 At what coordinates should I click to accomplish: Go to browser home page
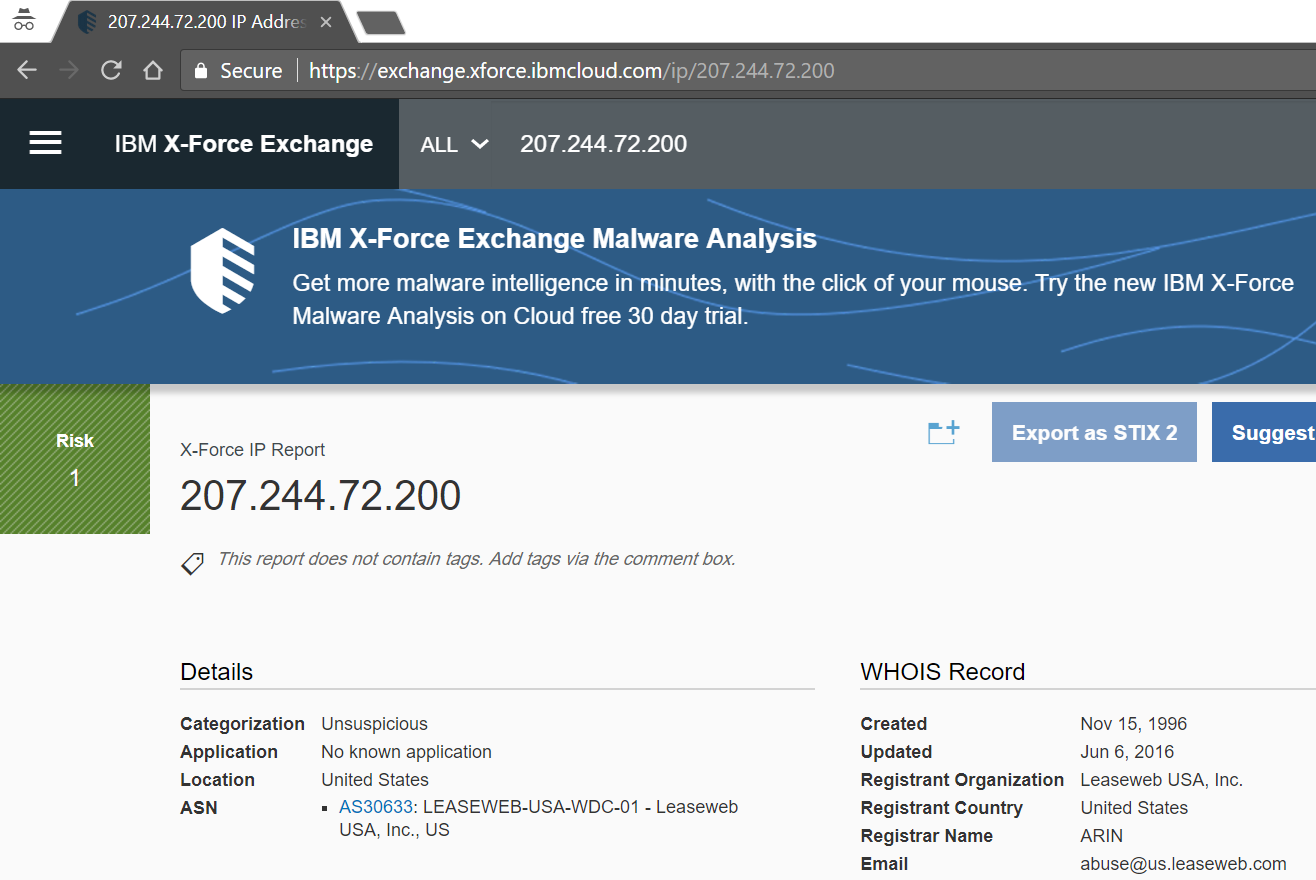(x=152, y=70)
